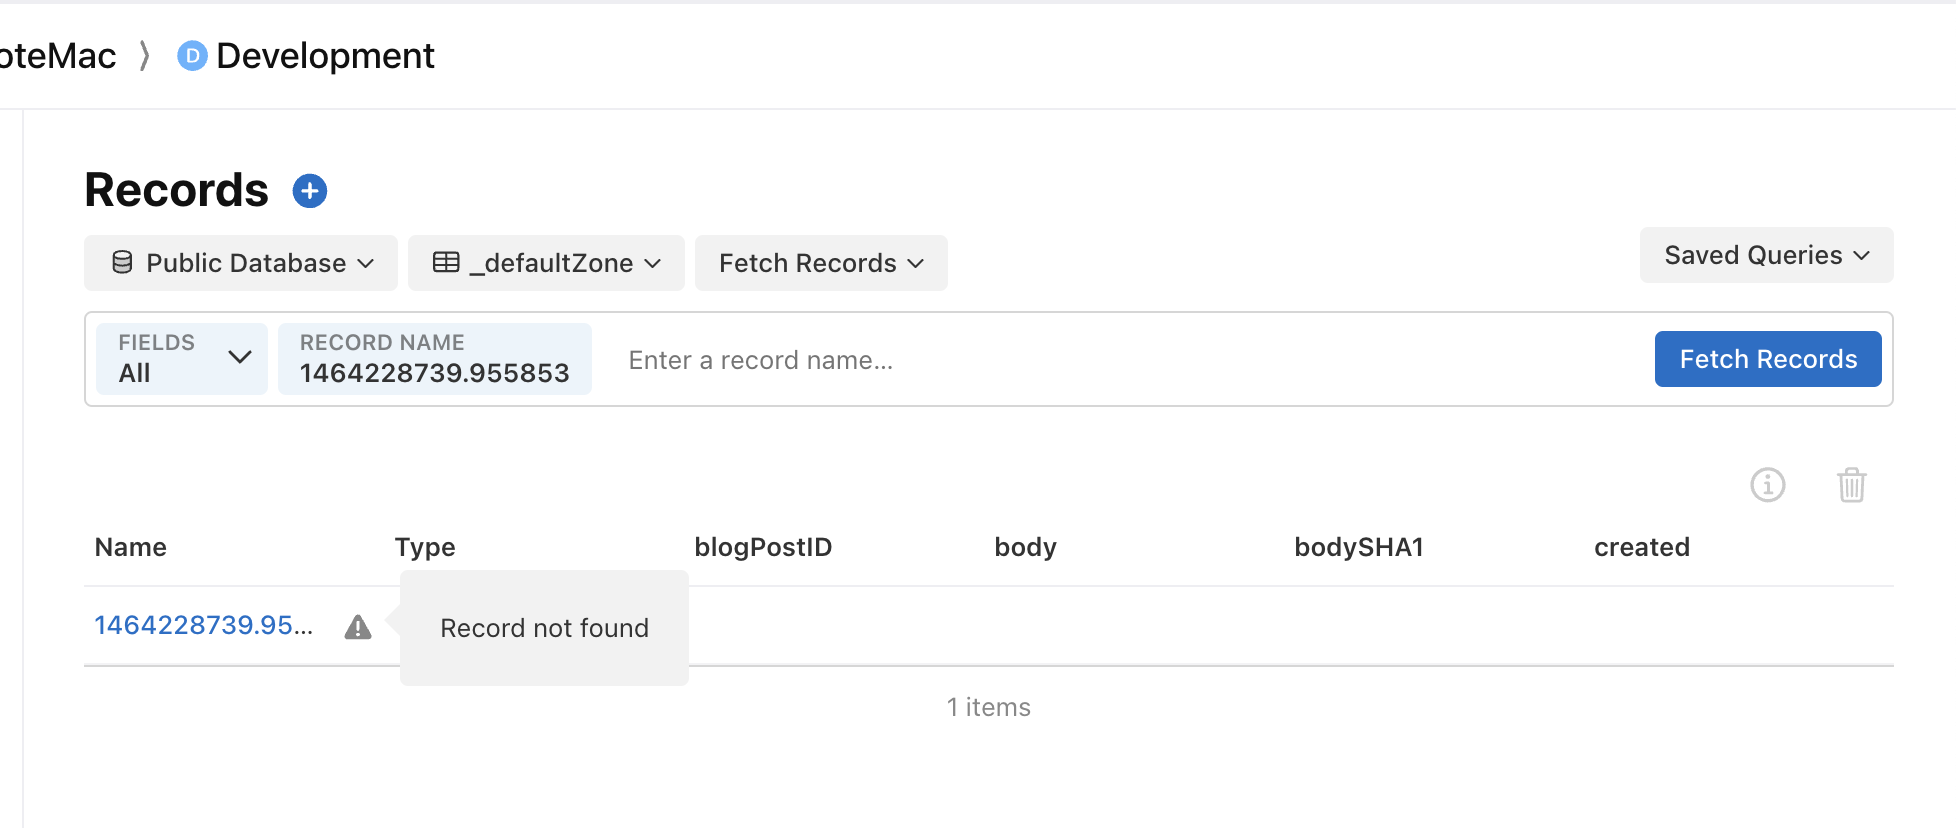Expand the _defaultZone selector
This screenshot has height=828, width=1956.
click(546, 263)
